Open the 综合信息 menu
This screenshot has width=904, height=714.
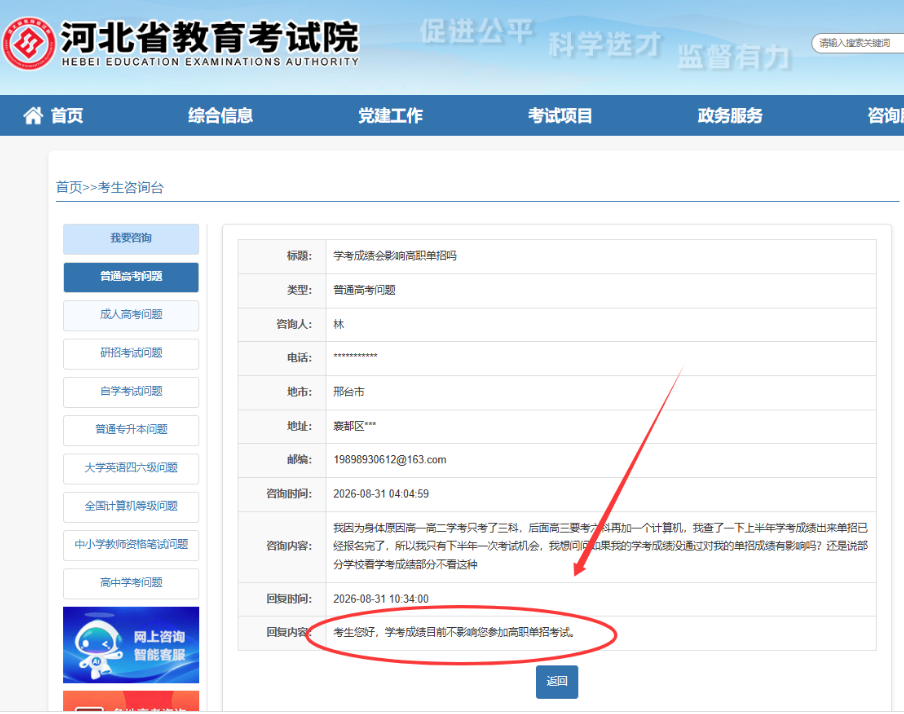220,115
